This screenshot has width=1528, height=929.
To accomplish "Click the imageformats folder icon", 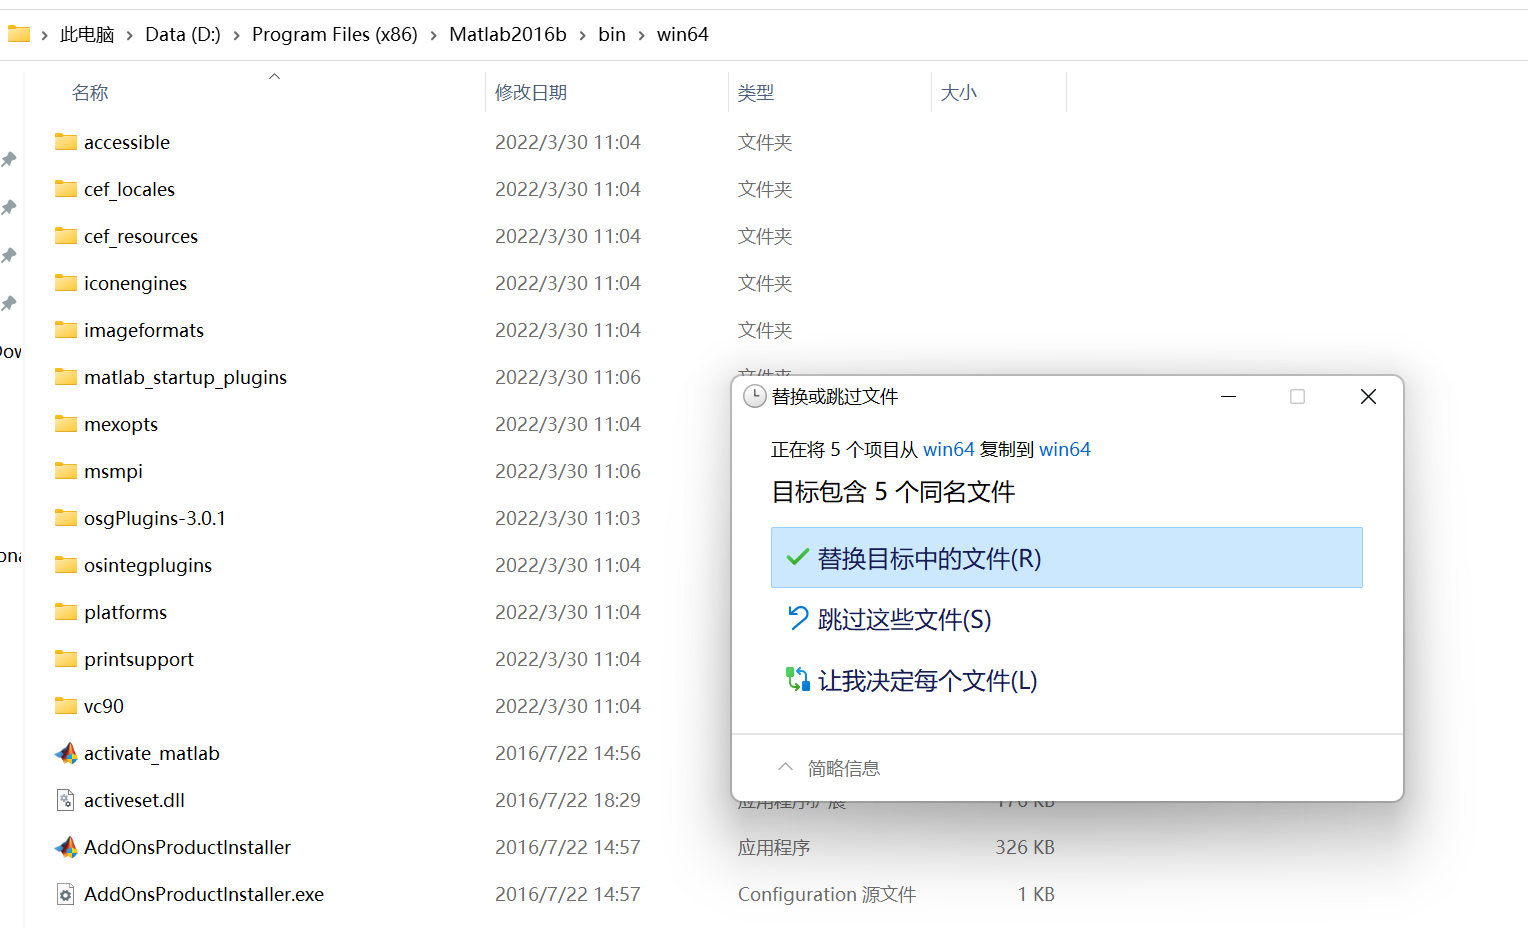I will click(66, 330).
